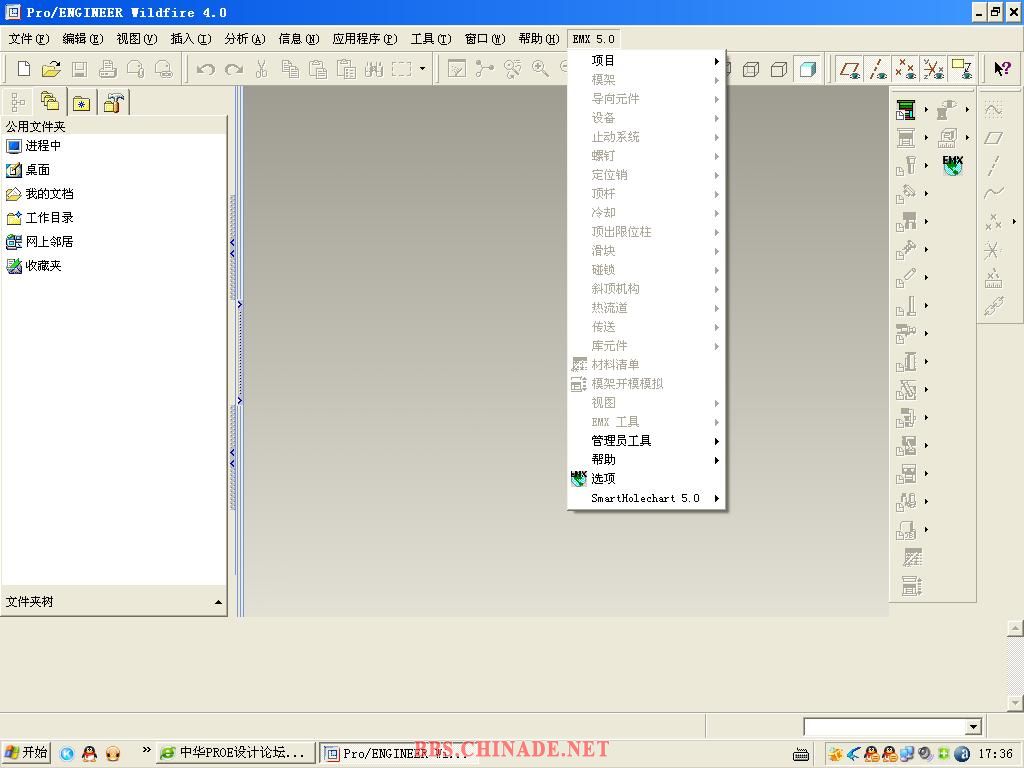Toggle datum axes display
1024x768 pixels.
point(878,69)
